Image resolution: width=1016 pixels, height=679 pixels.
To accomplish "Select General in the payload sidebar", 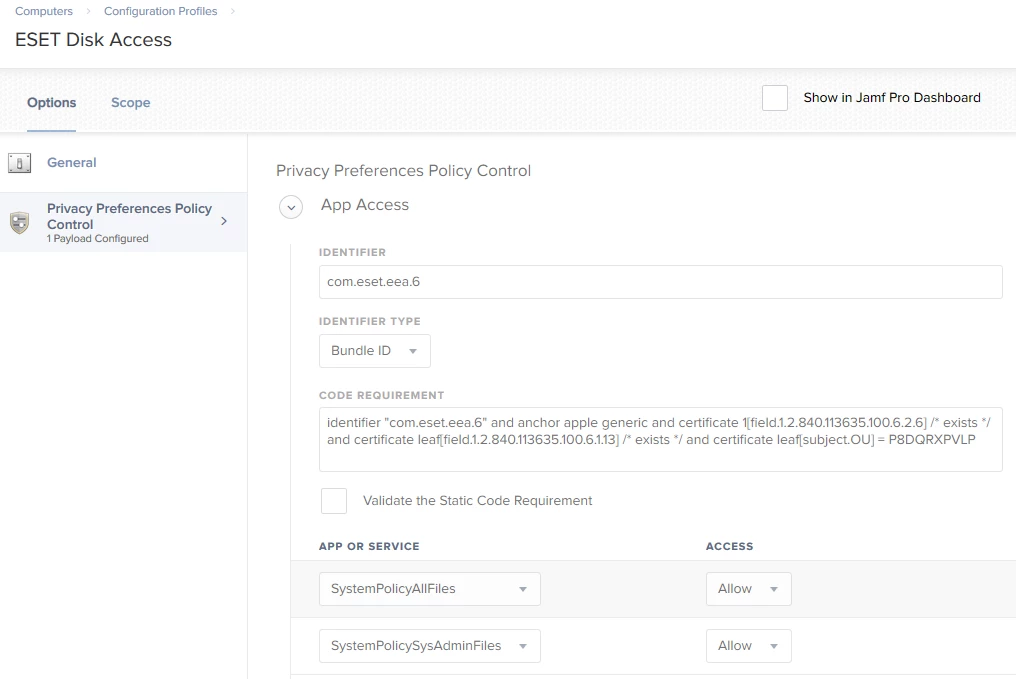I will pyautogui.click(x=72, y=163).
